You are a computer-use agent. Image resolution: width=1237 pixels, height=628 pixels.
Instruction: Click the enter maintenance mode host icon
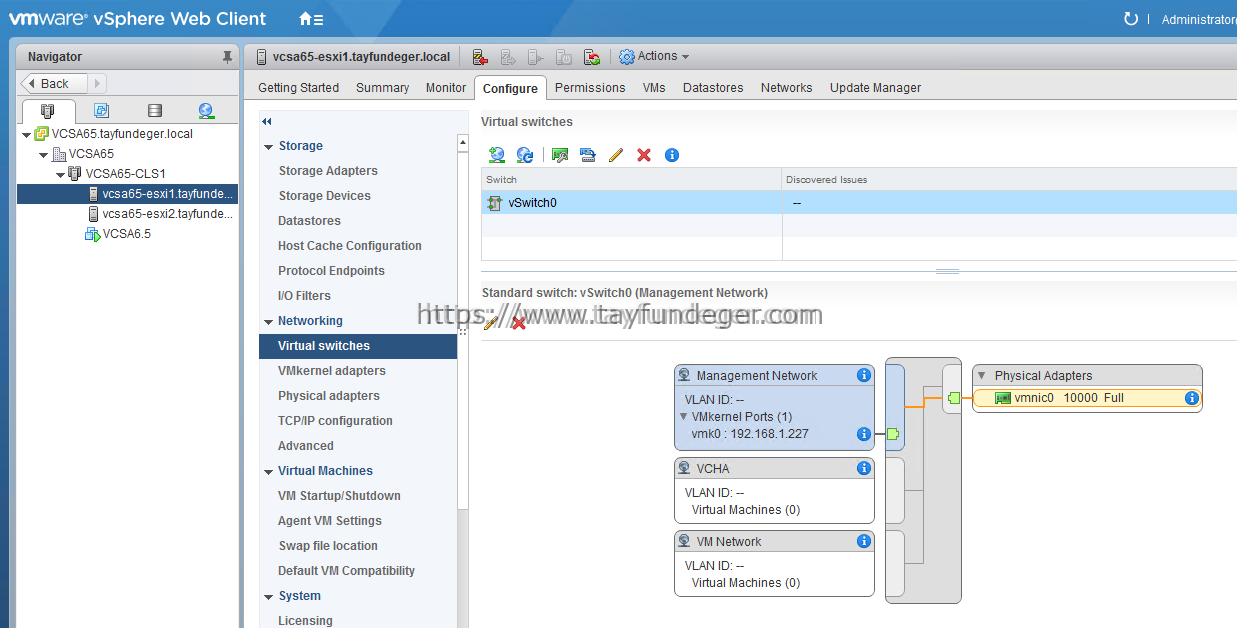[x=480, y=57]
